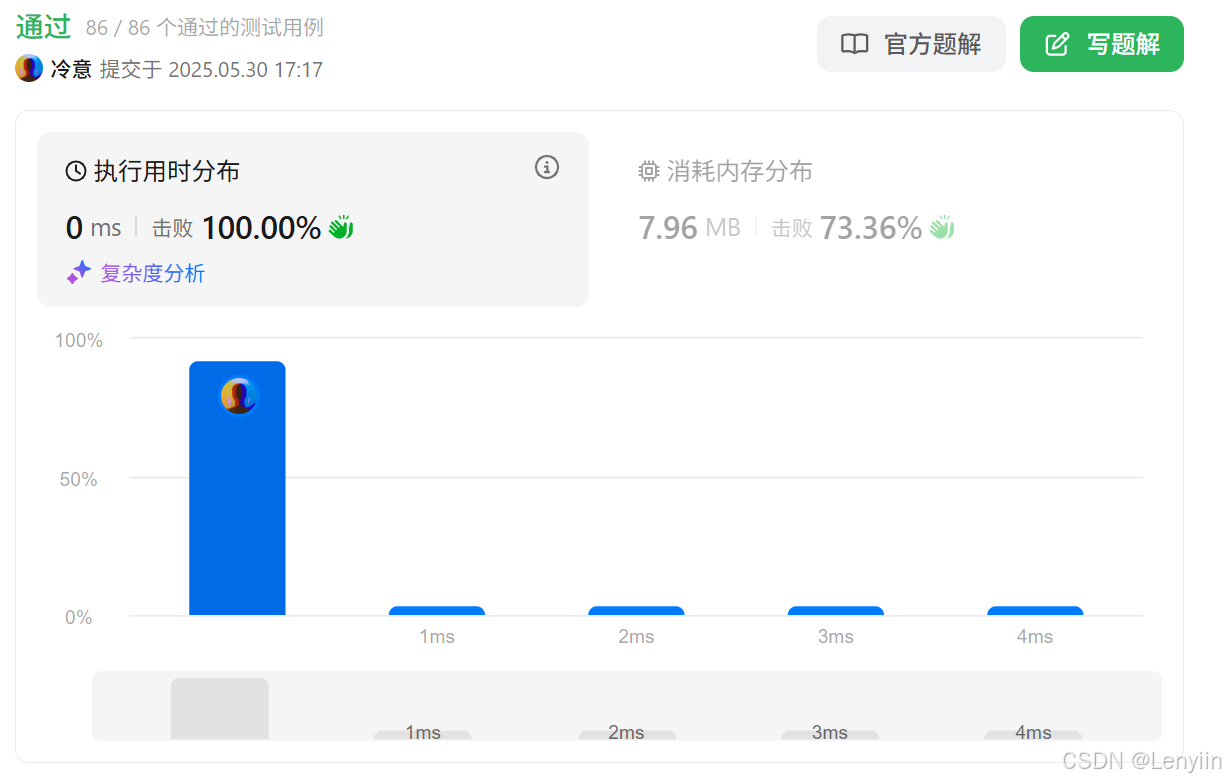Image resolution: width=1226 pixels, height=780 pixels.
Task: Click the 1ms bar in the chart
Action: click(437, 611)
